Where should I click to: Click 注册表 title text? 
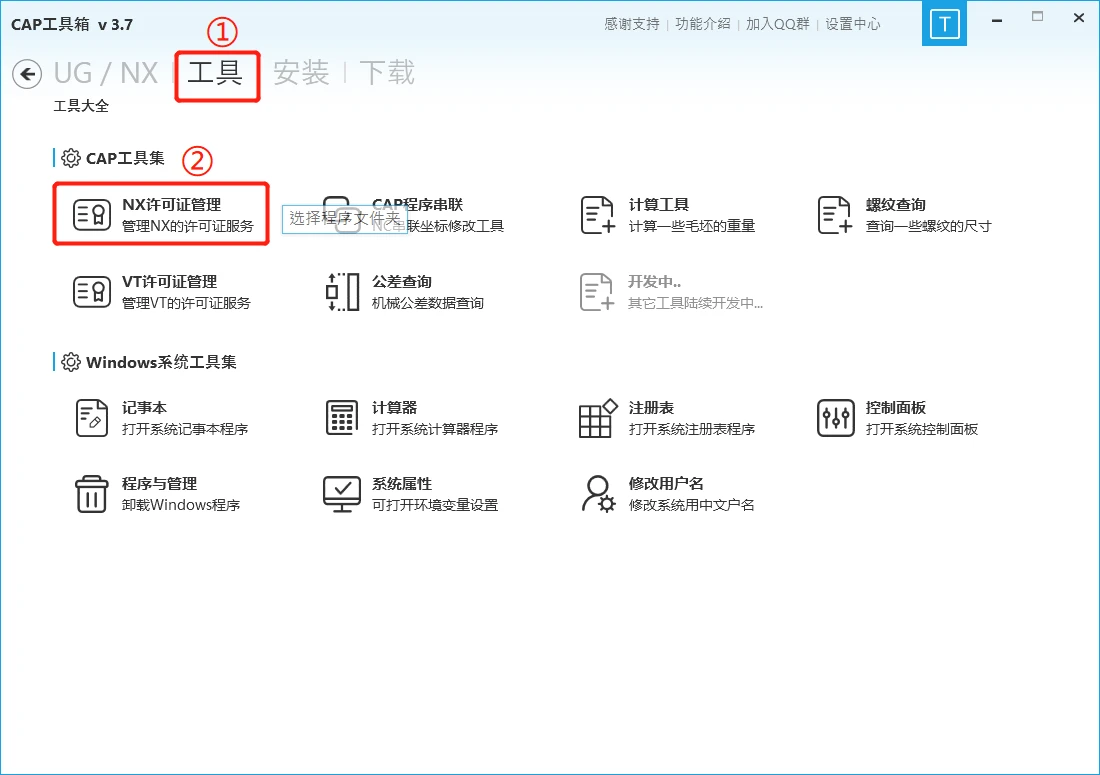pyautogui.click(x=651, y=408)
